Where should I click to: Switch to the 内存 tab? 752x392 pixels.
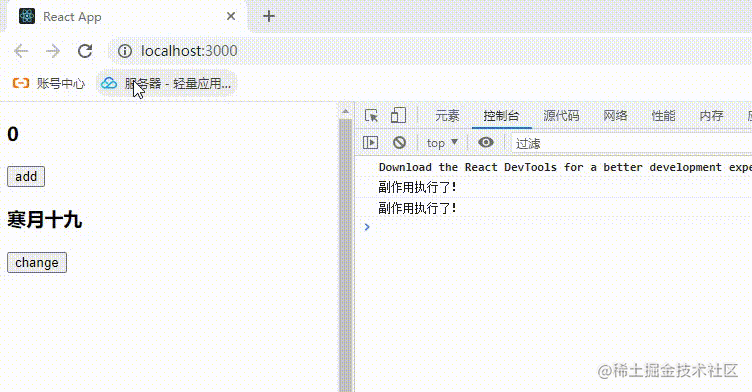(x=711, y=116)
